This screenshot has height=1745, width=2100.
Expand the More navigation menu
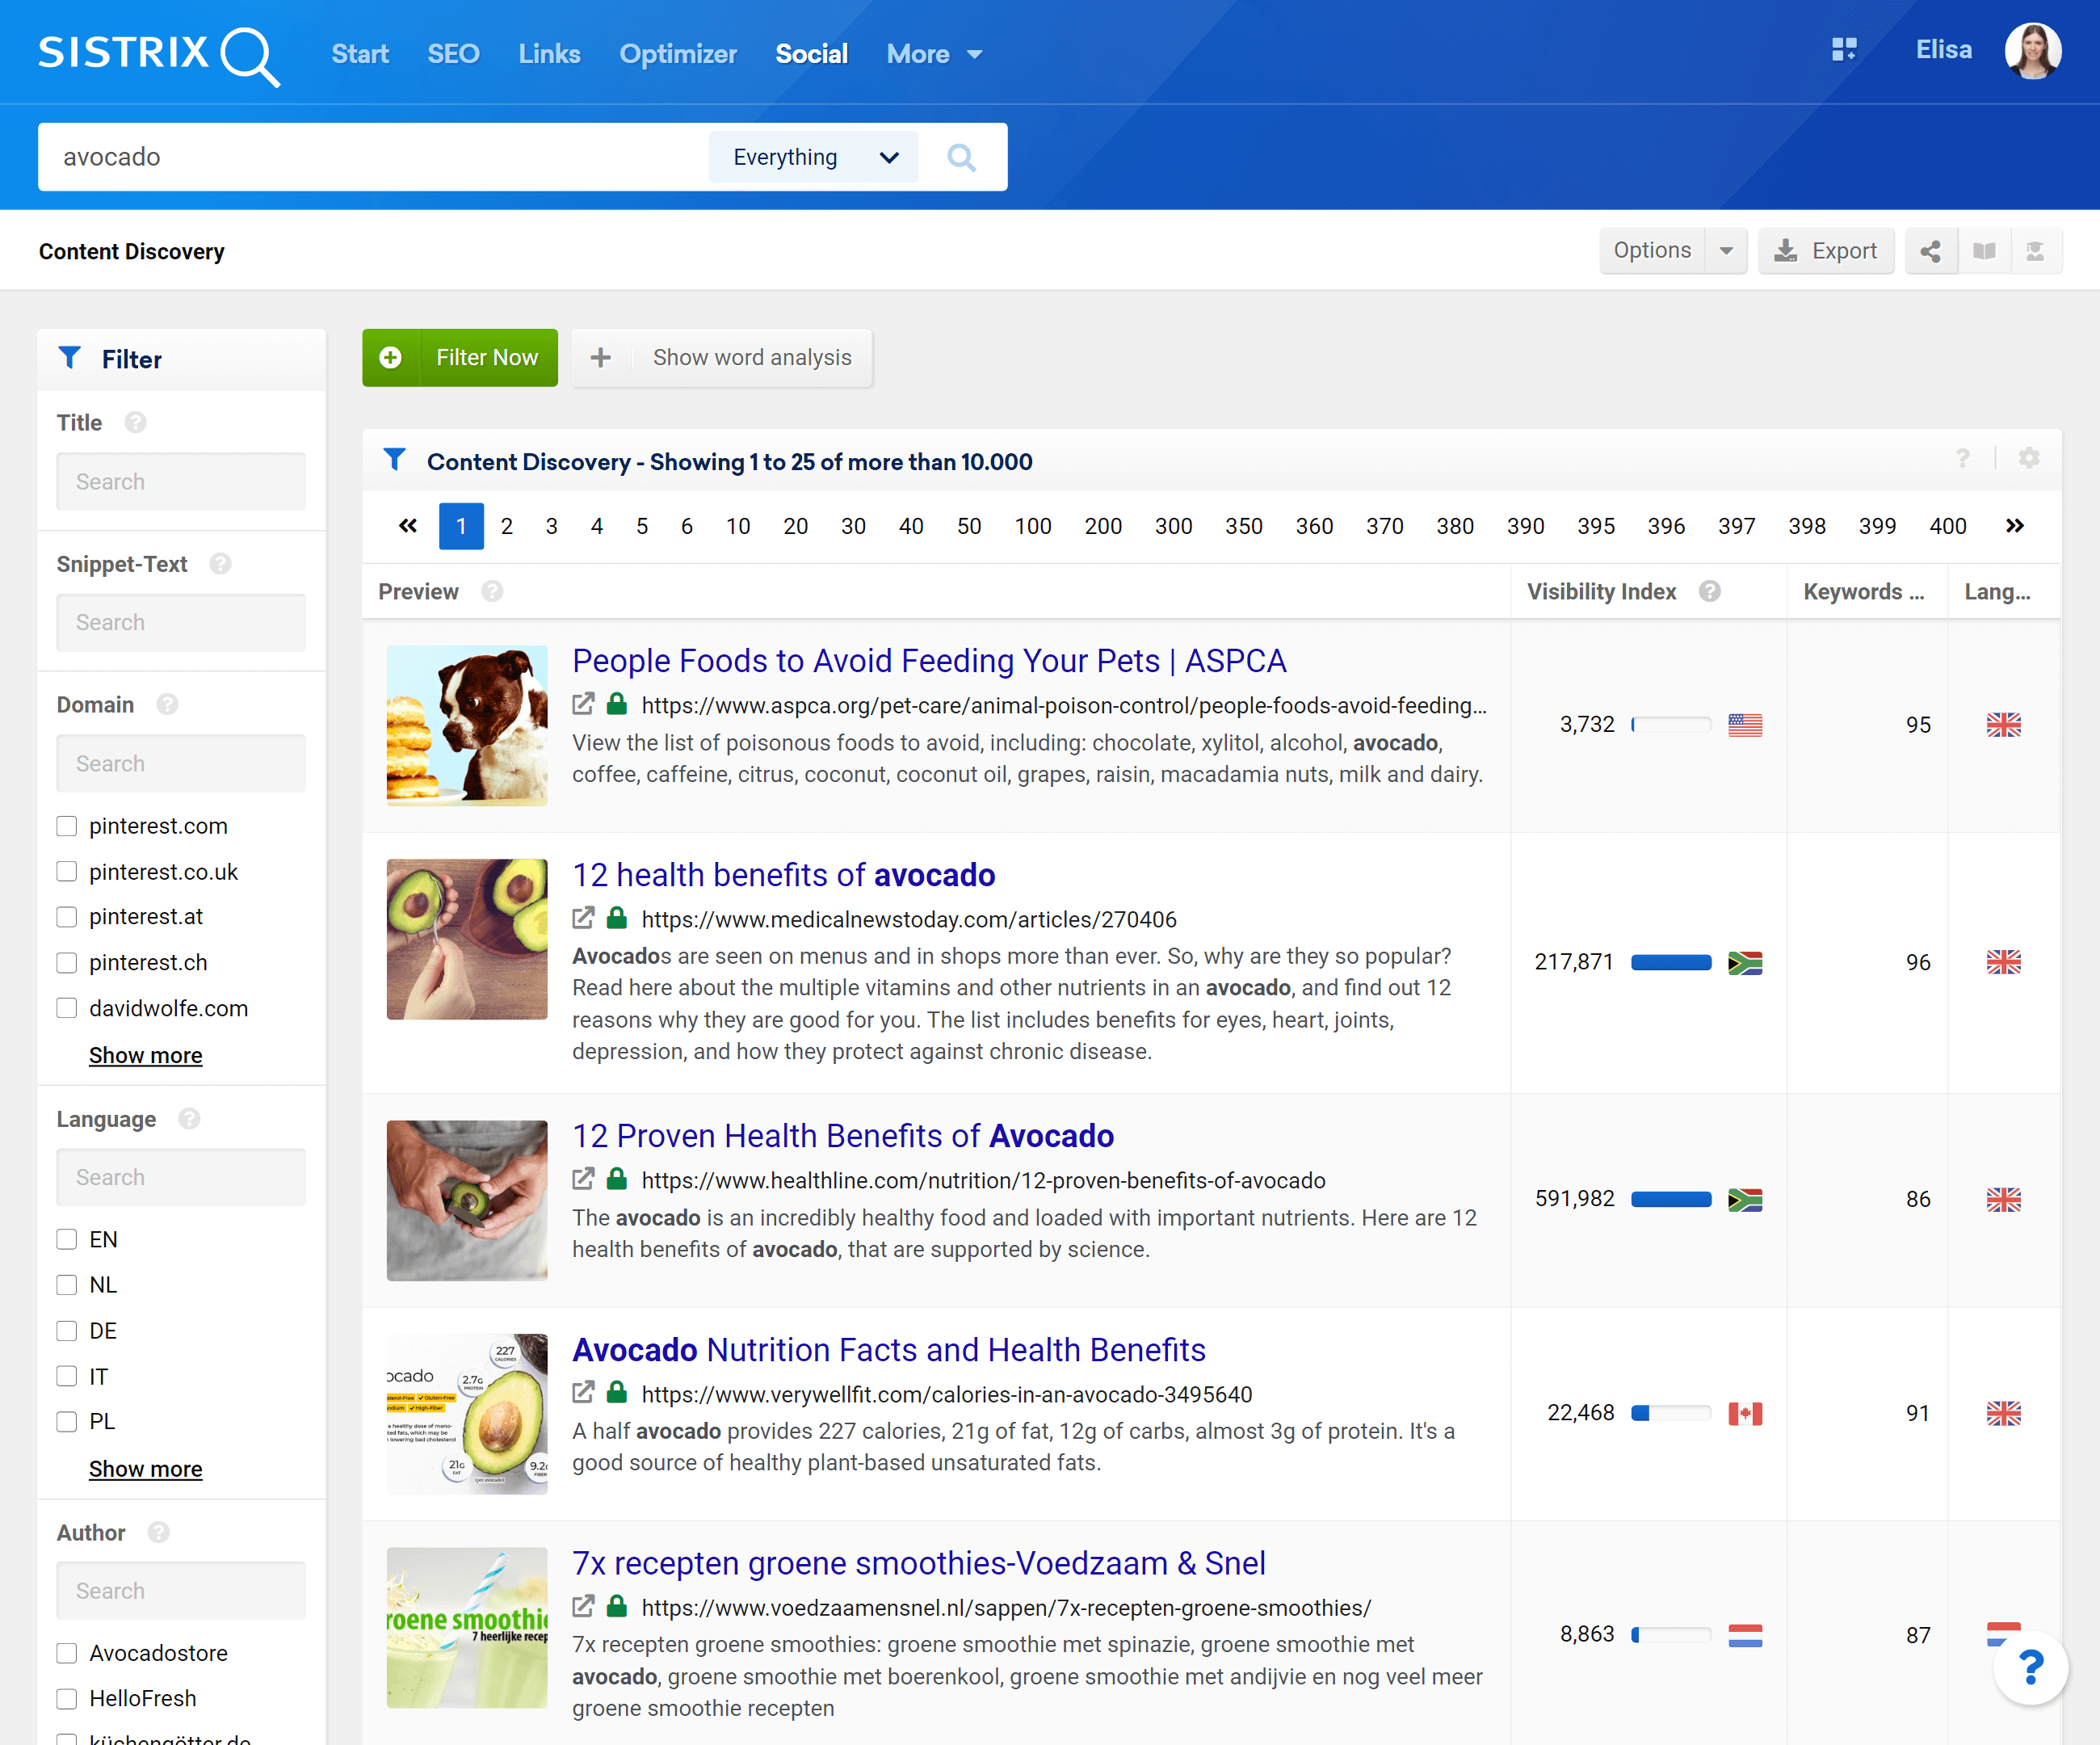(934, 54)
